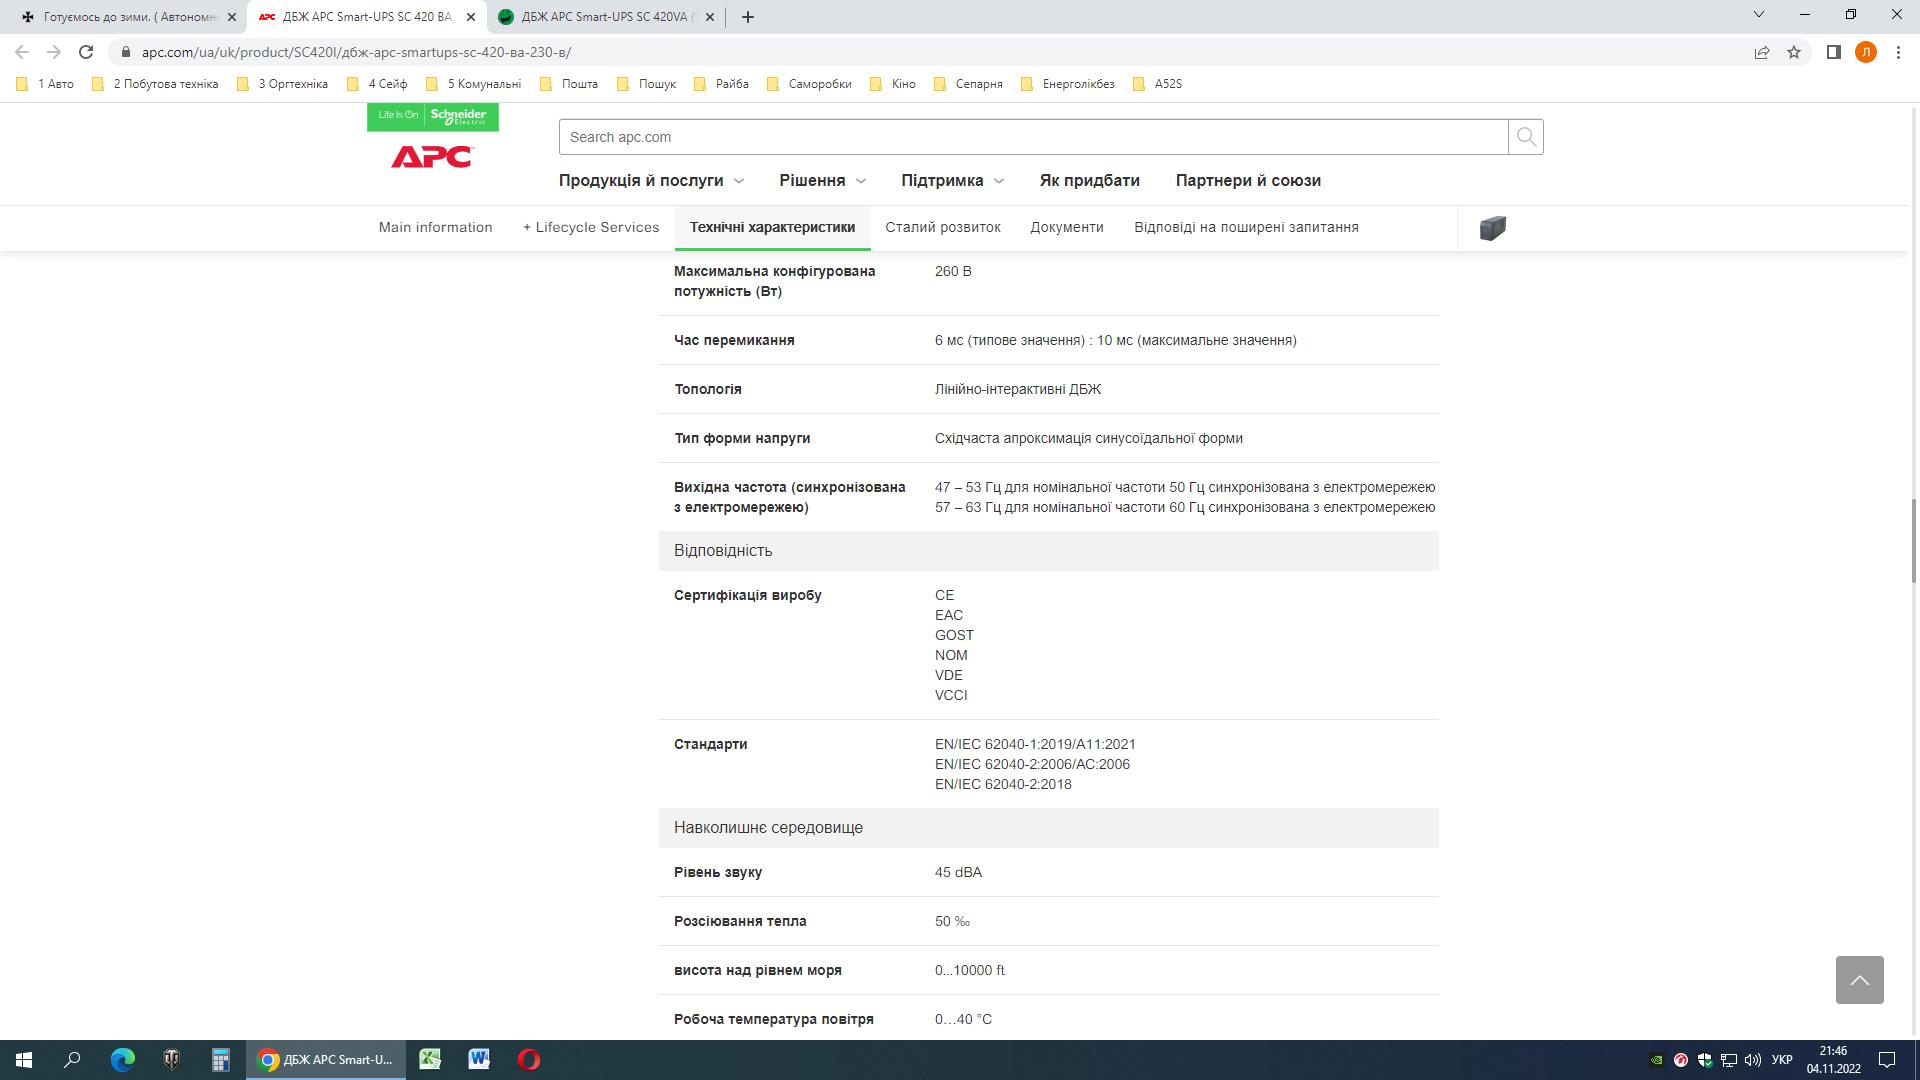This screenshot has width=1920, height=1080.
Task: Open the Main information tab
Action: [435, 228]
